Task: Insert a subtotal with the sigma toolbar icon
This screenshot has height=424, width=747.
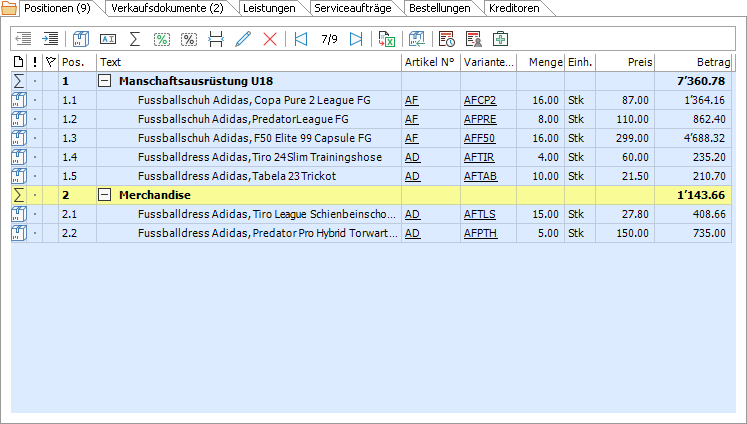Action: [135, 39]
